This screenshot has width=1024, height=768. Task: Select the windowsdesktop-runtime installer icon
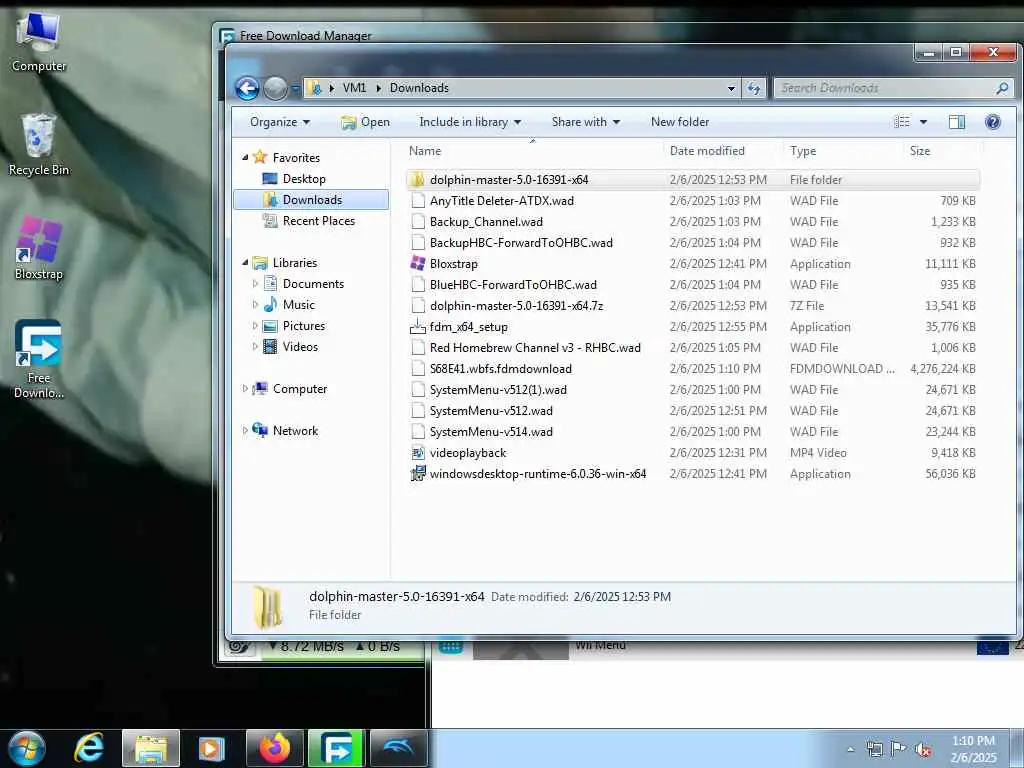[x=417, y=473]
